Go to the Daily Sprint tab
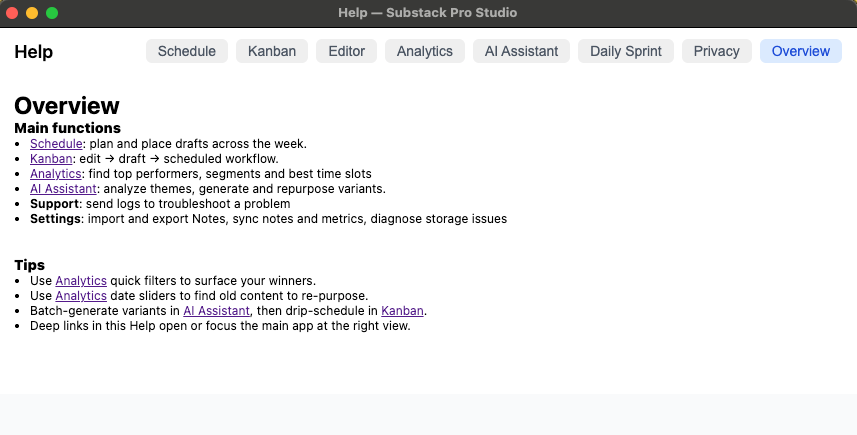The width and height of the screenshot is (857, 435). [x=626, y=51]
